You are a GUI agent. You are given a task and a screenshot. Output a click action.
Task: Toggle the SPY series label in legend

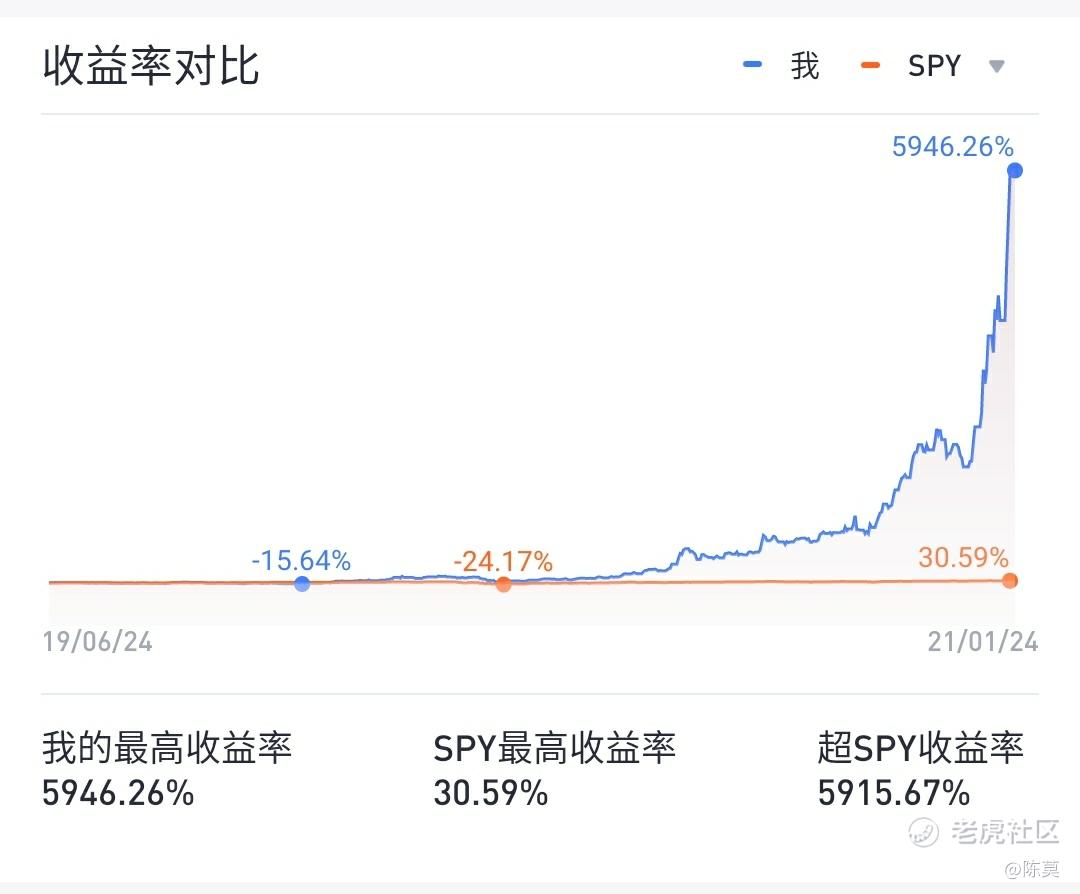[x=934, y=66]
